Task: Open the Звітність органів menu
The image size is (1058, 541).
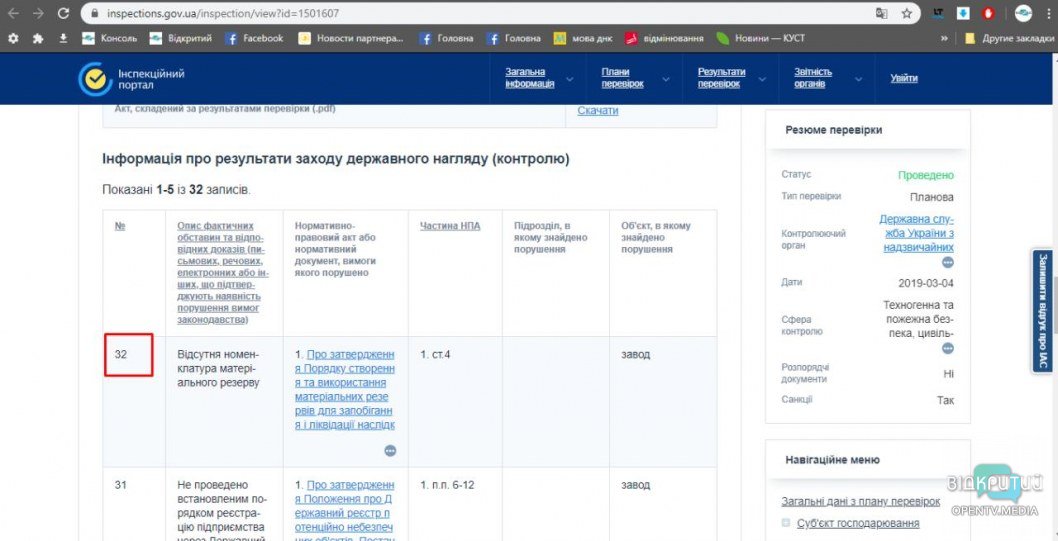Action: 812,78
